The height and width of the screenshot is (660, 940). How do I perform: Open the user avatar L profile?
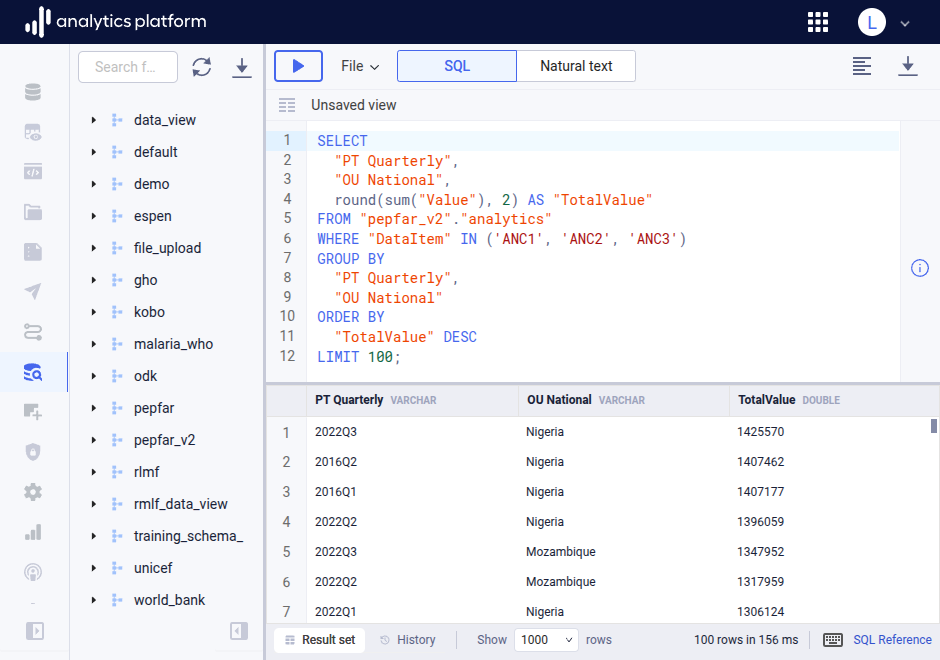(x=872, y=22)
